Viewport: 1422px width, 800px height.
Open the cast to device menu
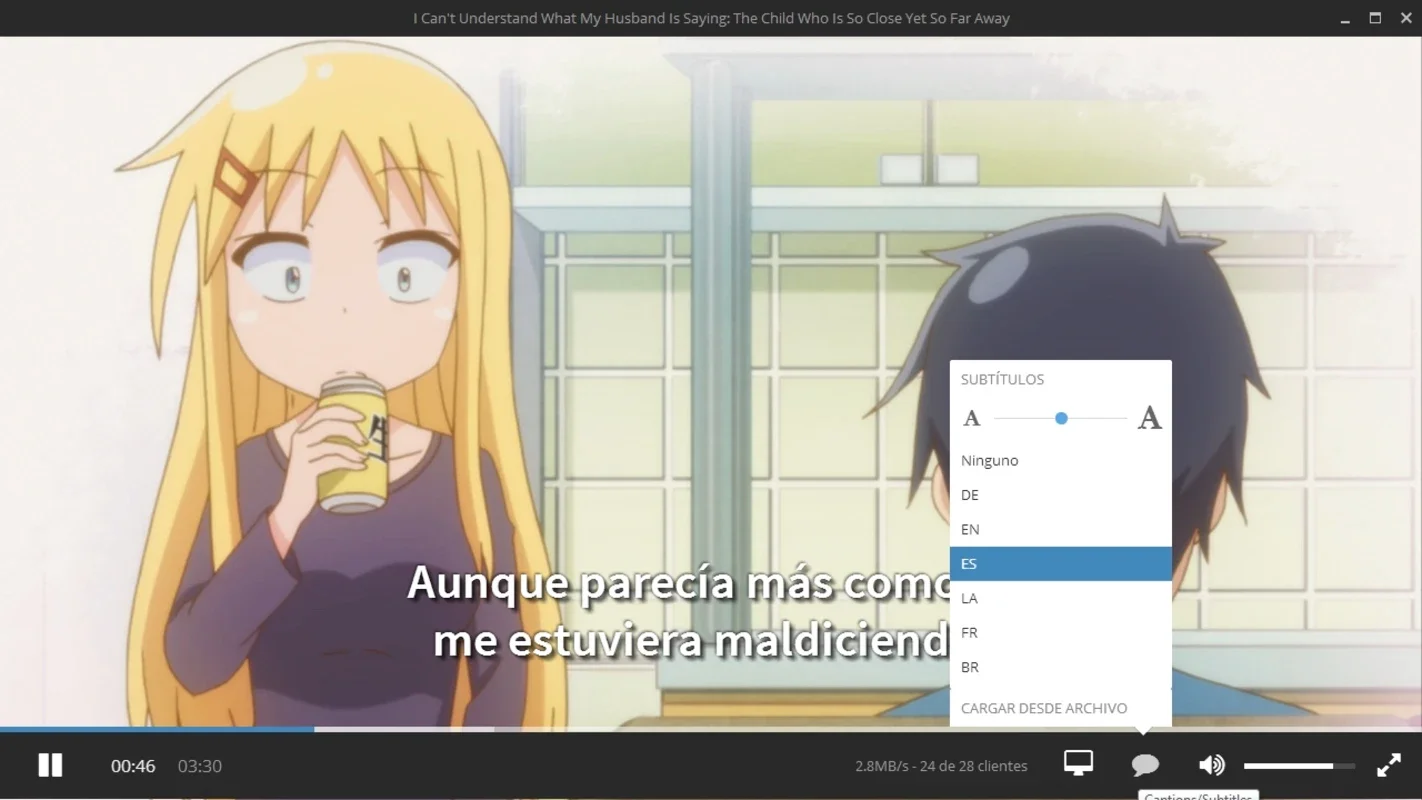coord(1078,764)
